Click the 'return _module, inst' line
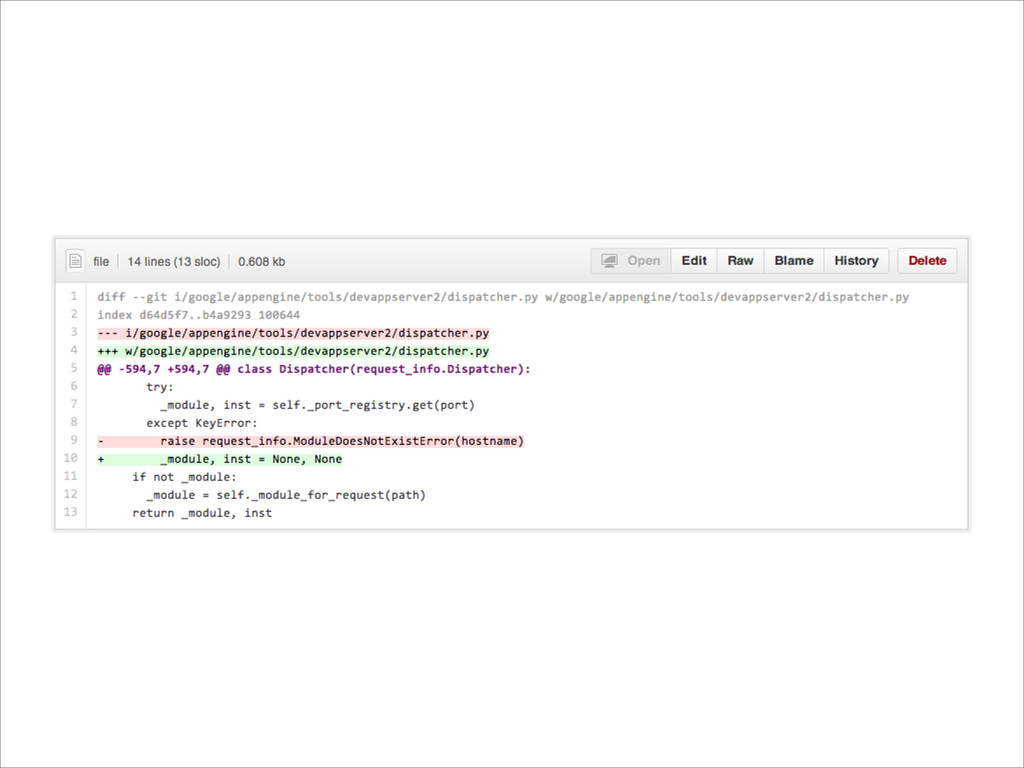This screenshot has width=1024, height=768. pyautogui.click(x=202, y=513)
